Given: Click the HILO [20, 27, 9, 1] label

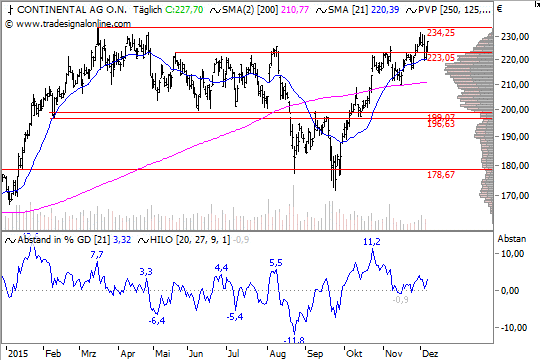Looking at the screenshot, I should coord(190,239).
